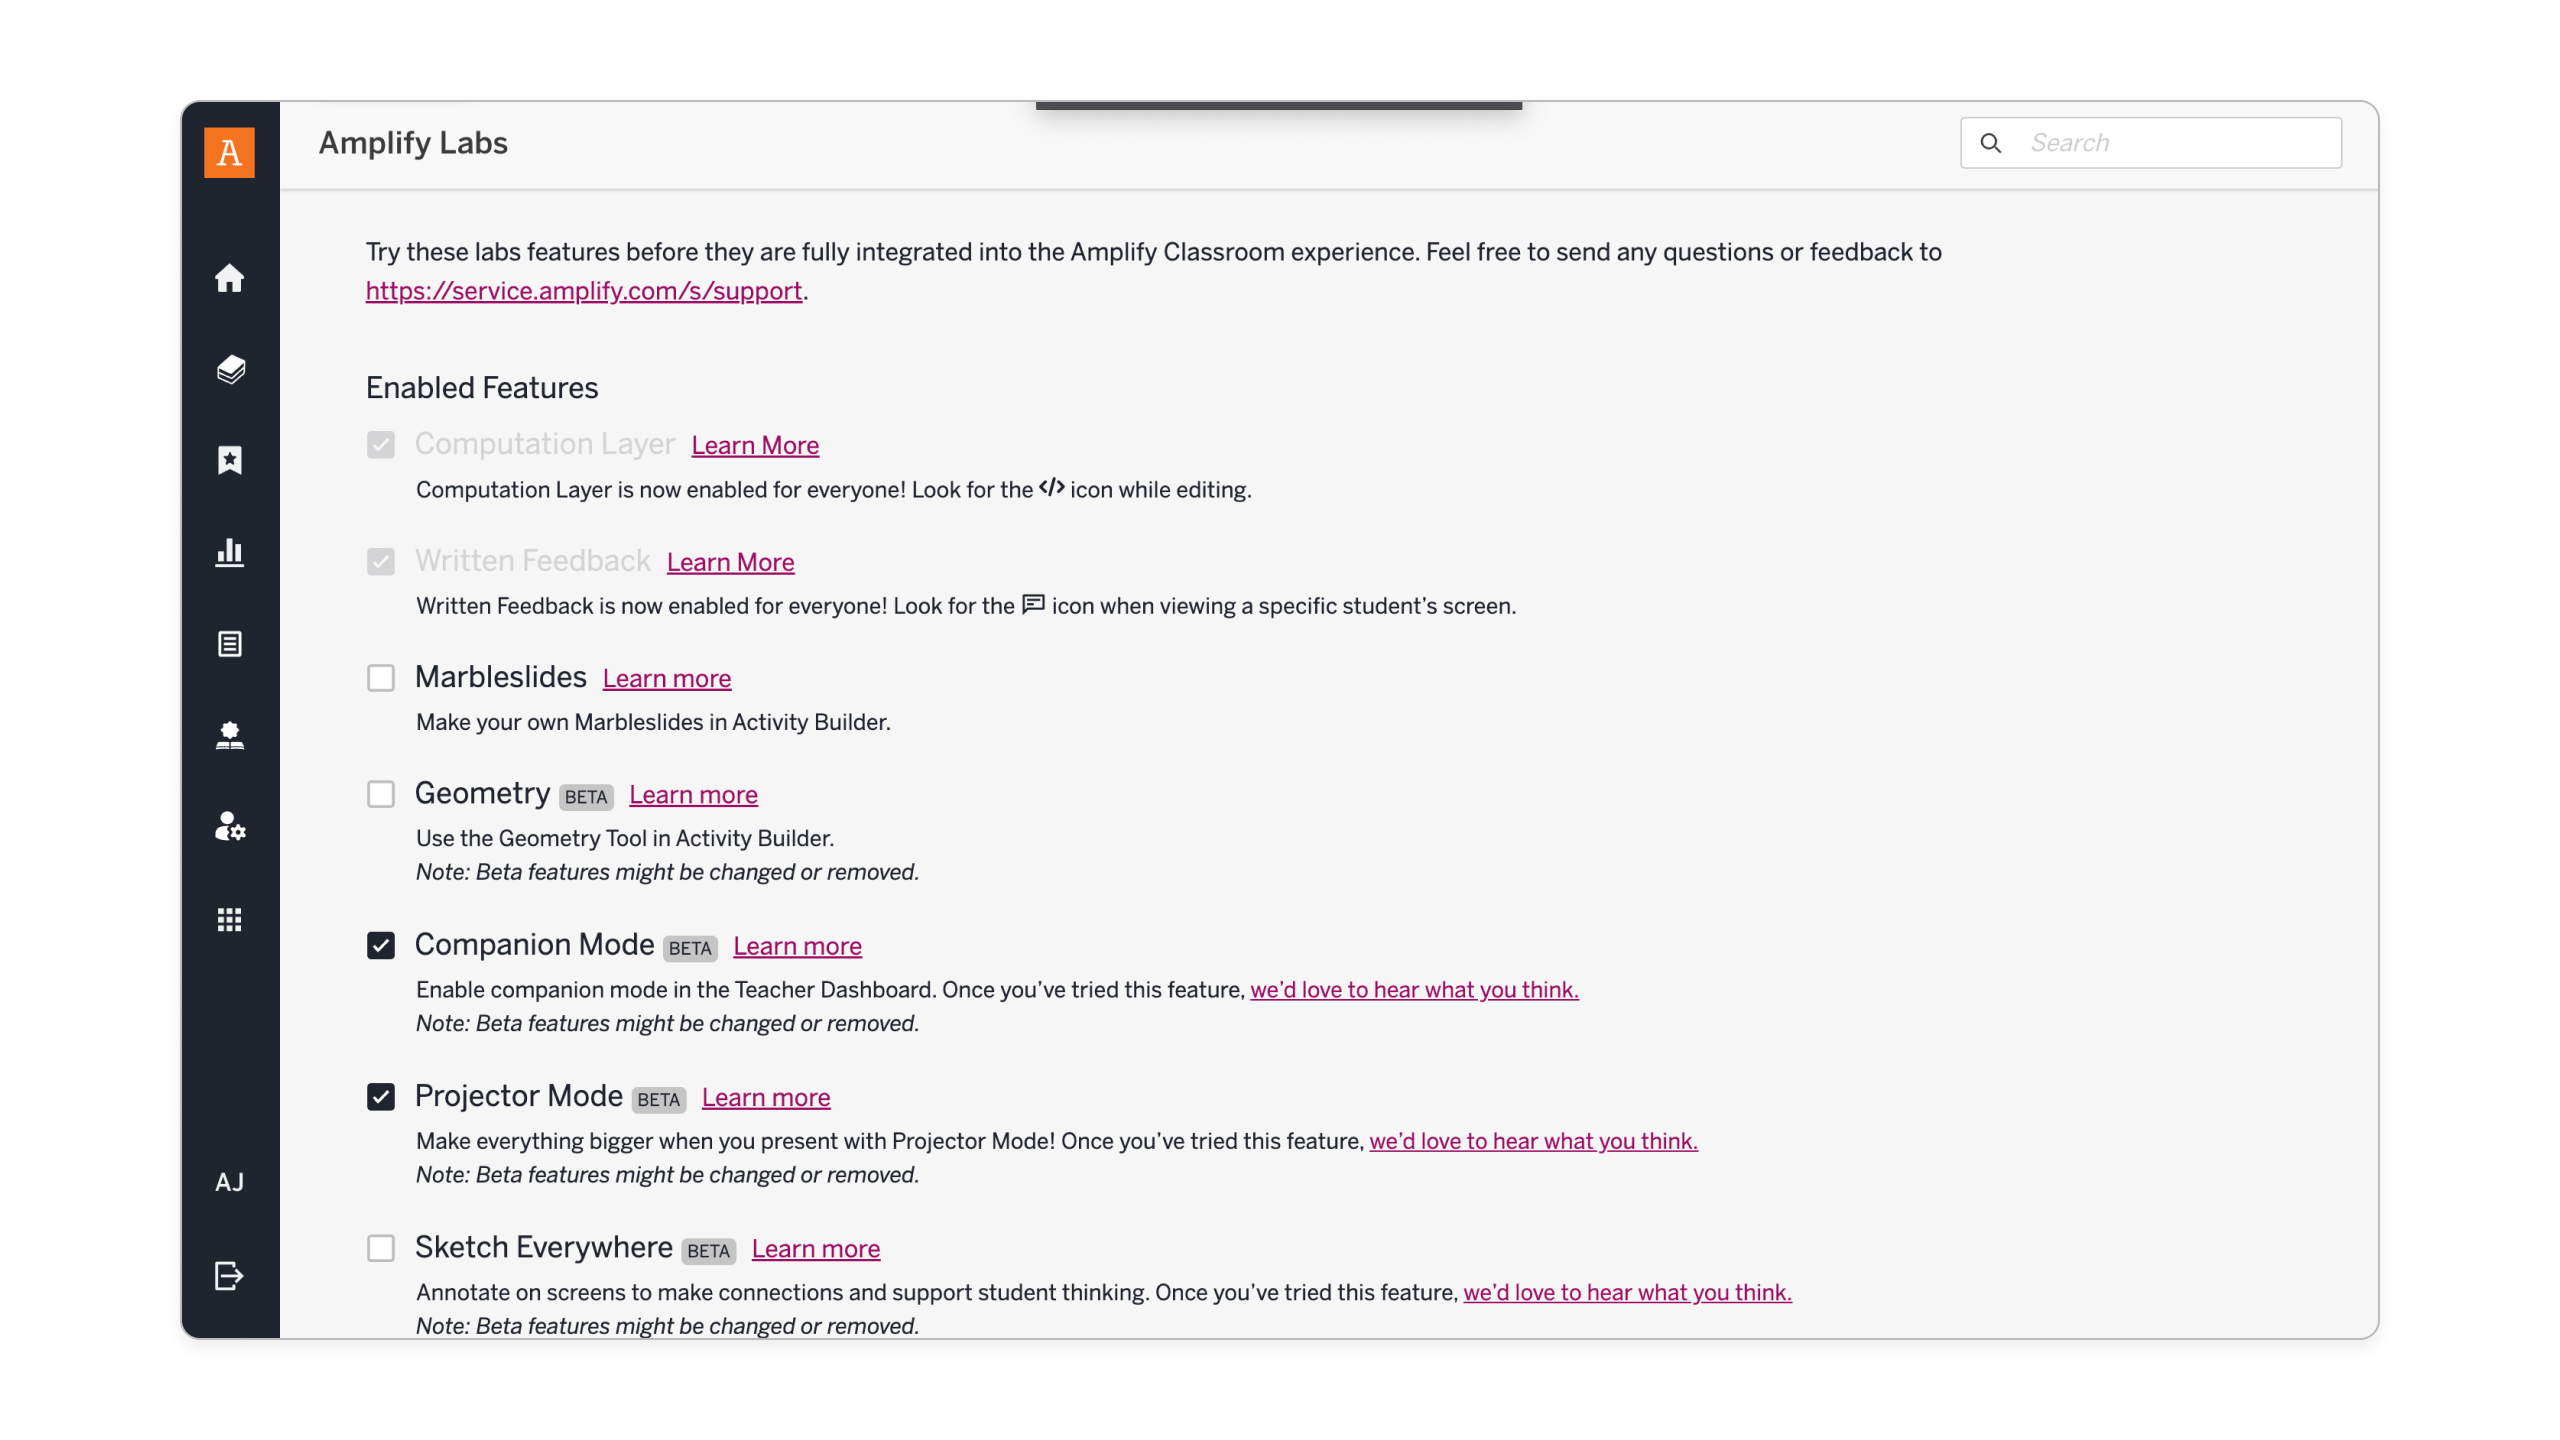Image resolution: width=2560 pixels, height=1440 pixels.
Task: Click the person reading book sidebar icon
Action: 229,736
